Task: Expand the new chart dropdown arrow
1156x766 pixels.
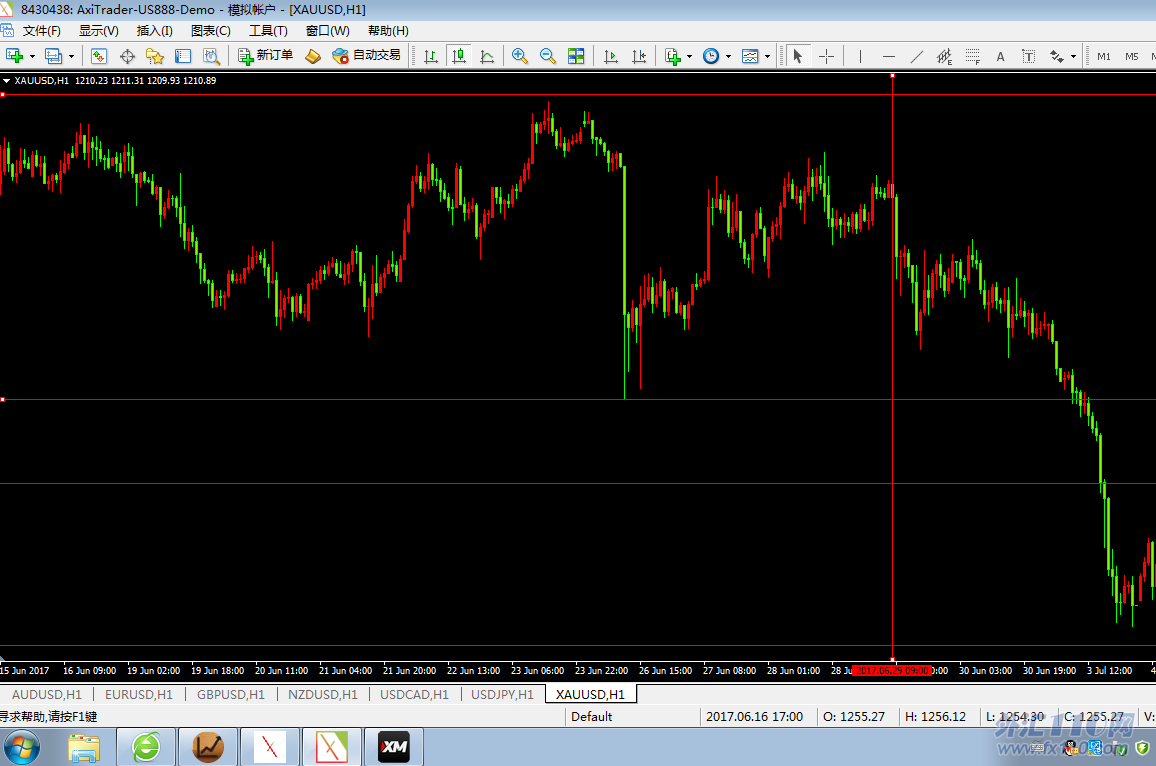Action: pyautogui.click(x=32, y=57)
